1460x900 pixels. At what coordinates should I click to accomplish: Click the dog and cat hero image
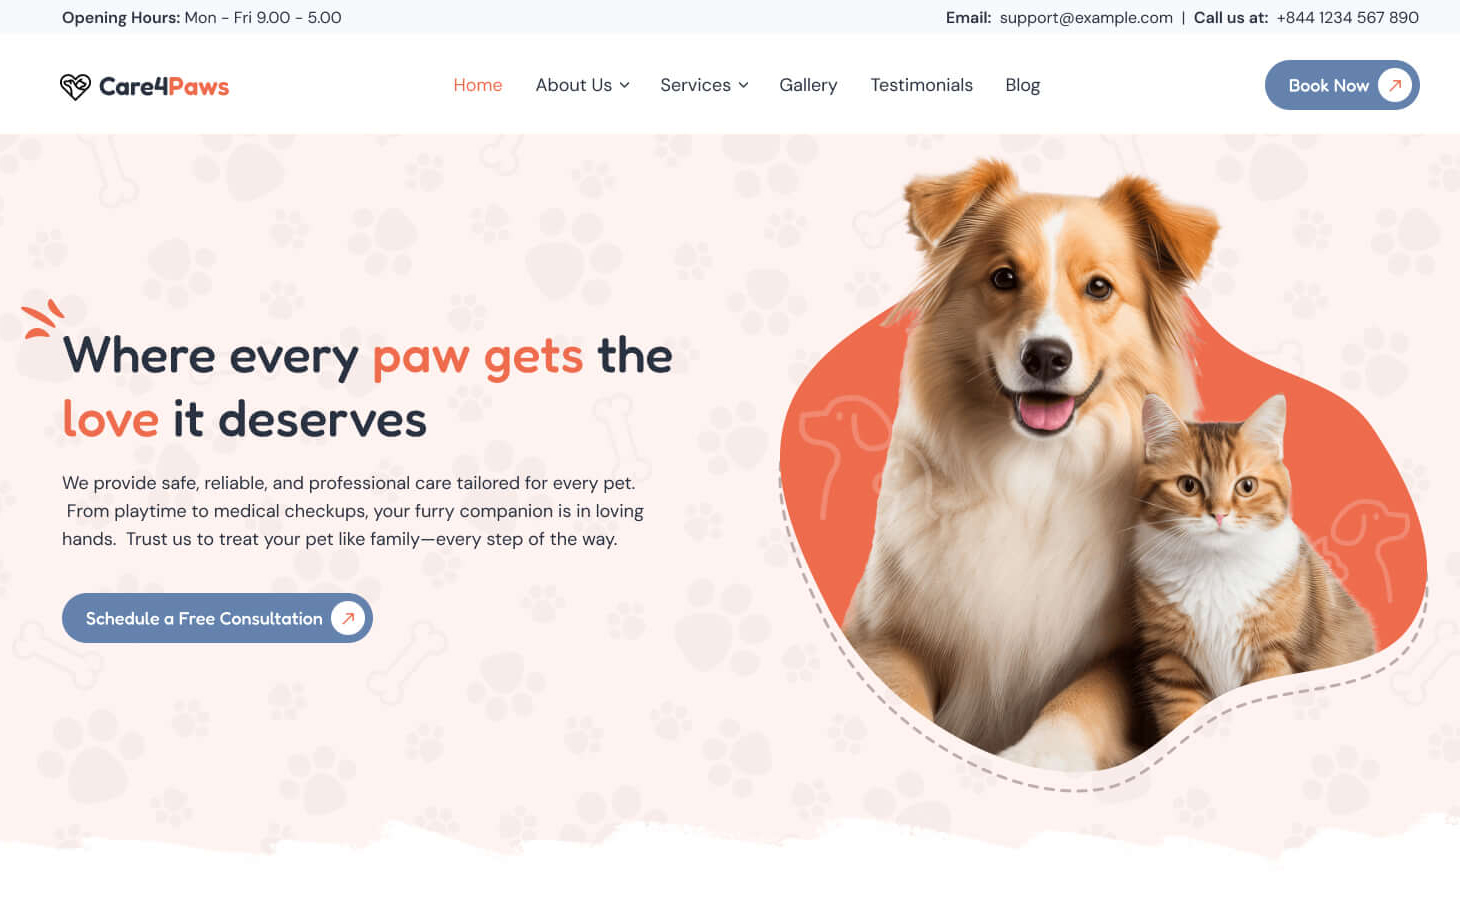[x=1103, y=470]
